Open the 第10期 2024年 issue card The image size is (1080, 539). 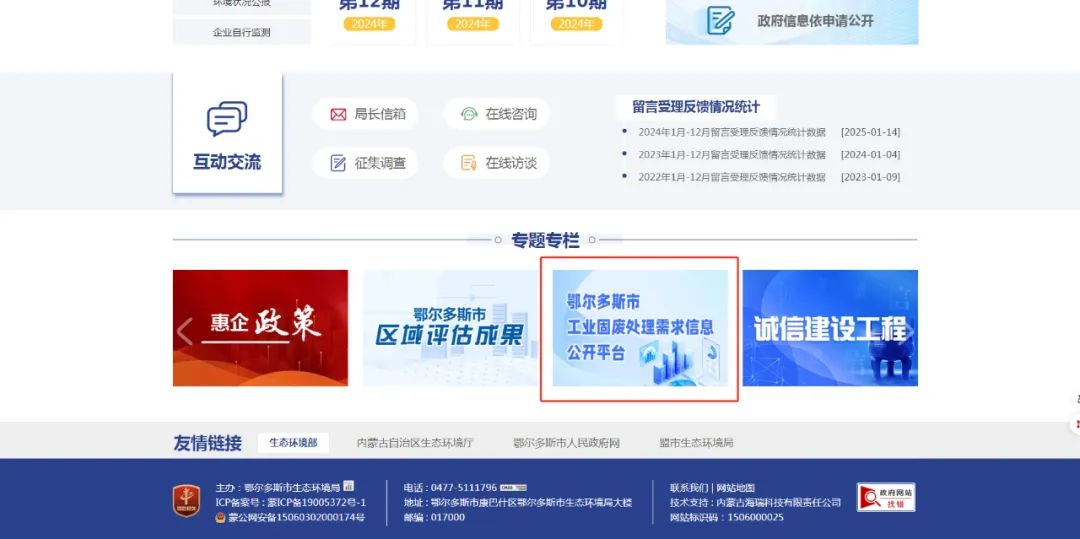coord(576,21)
